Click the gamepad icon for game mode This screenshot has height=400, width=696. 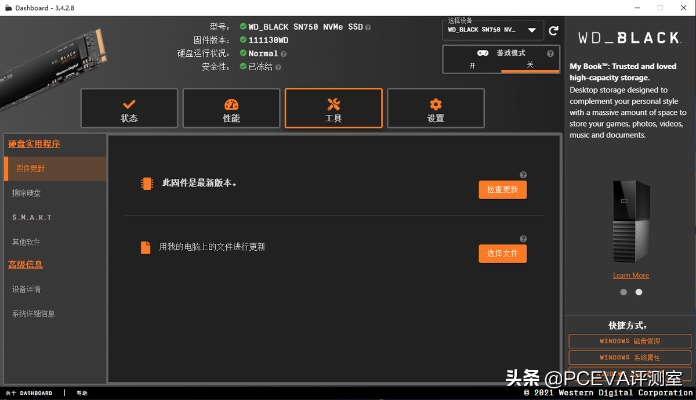(x=482, y=53)
